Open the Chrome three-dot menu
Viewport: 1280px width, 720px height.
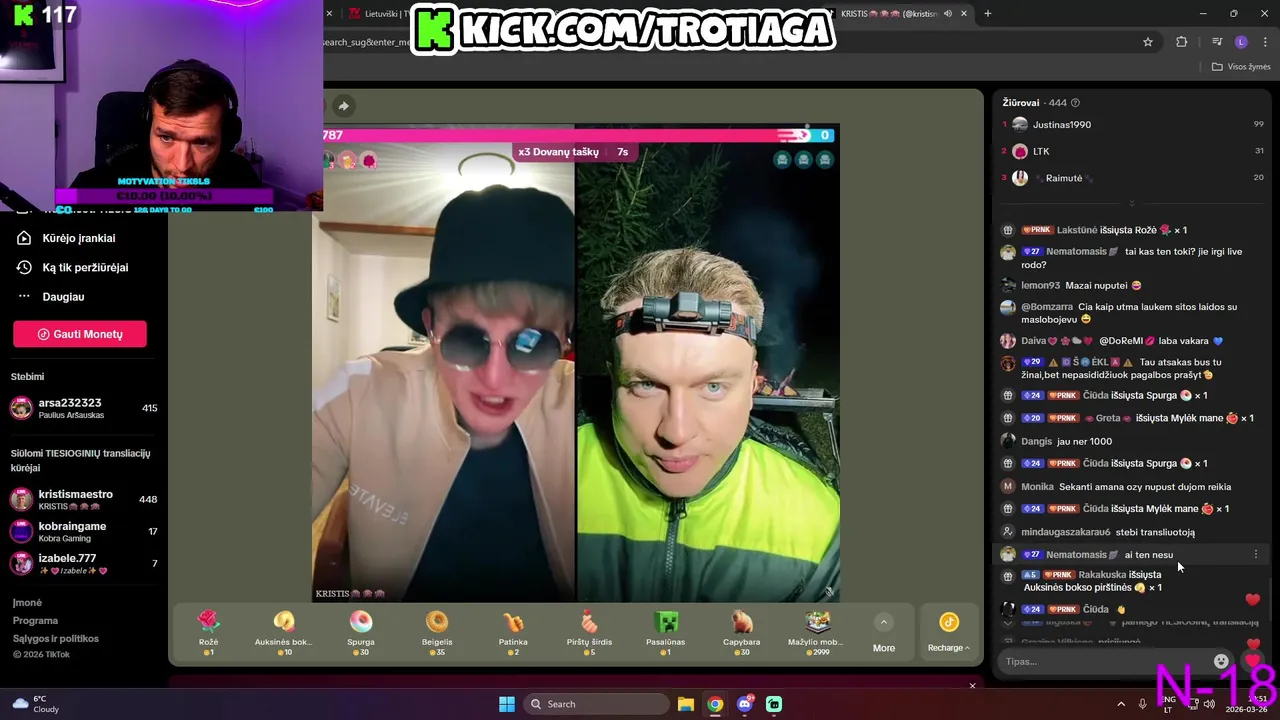[x=1264, y=42]
